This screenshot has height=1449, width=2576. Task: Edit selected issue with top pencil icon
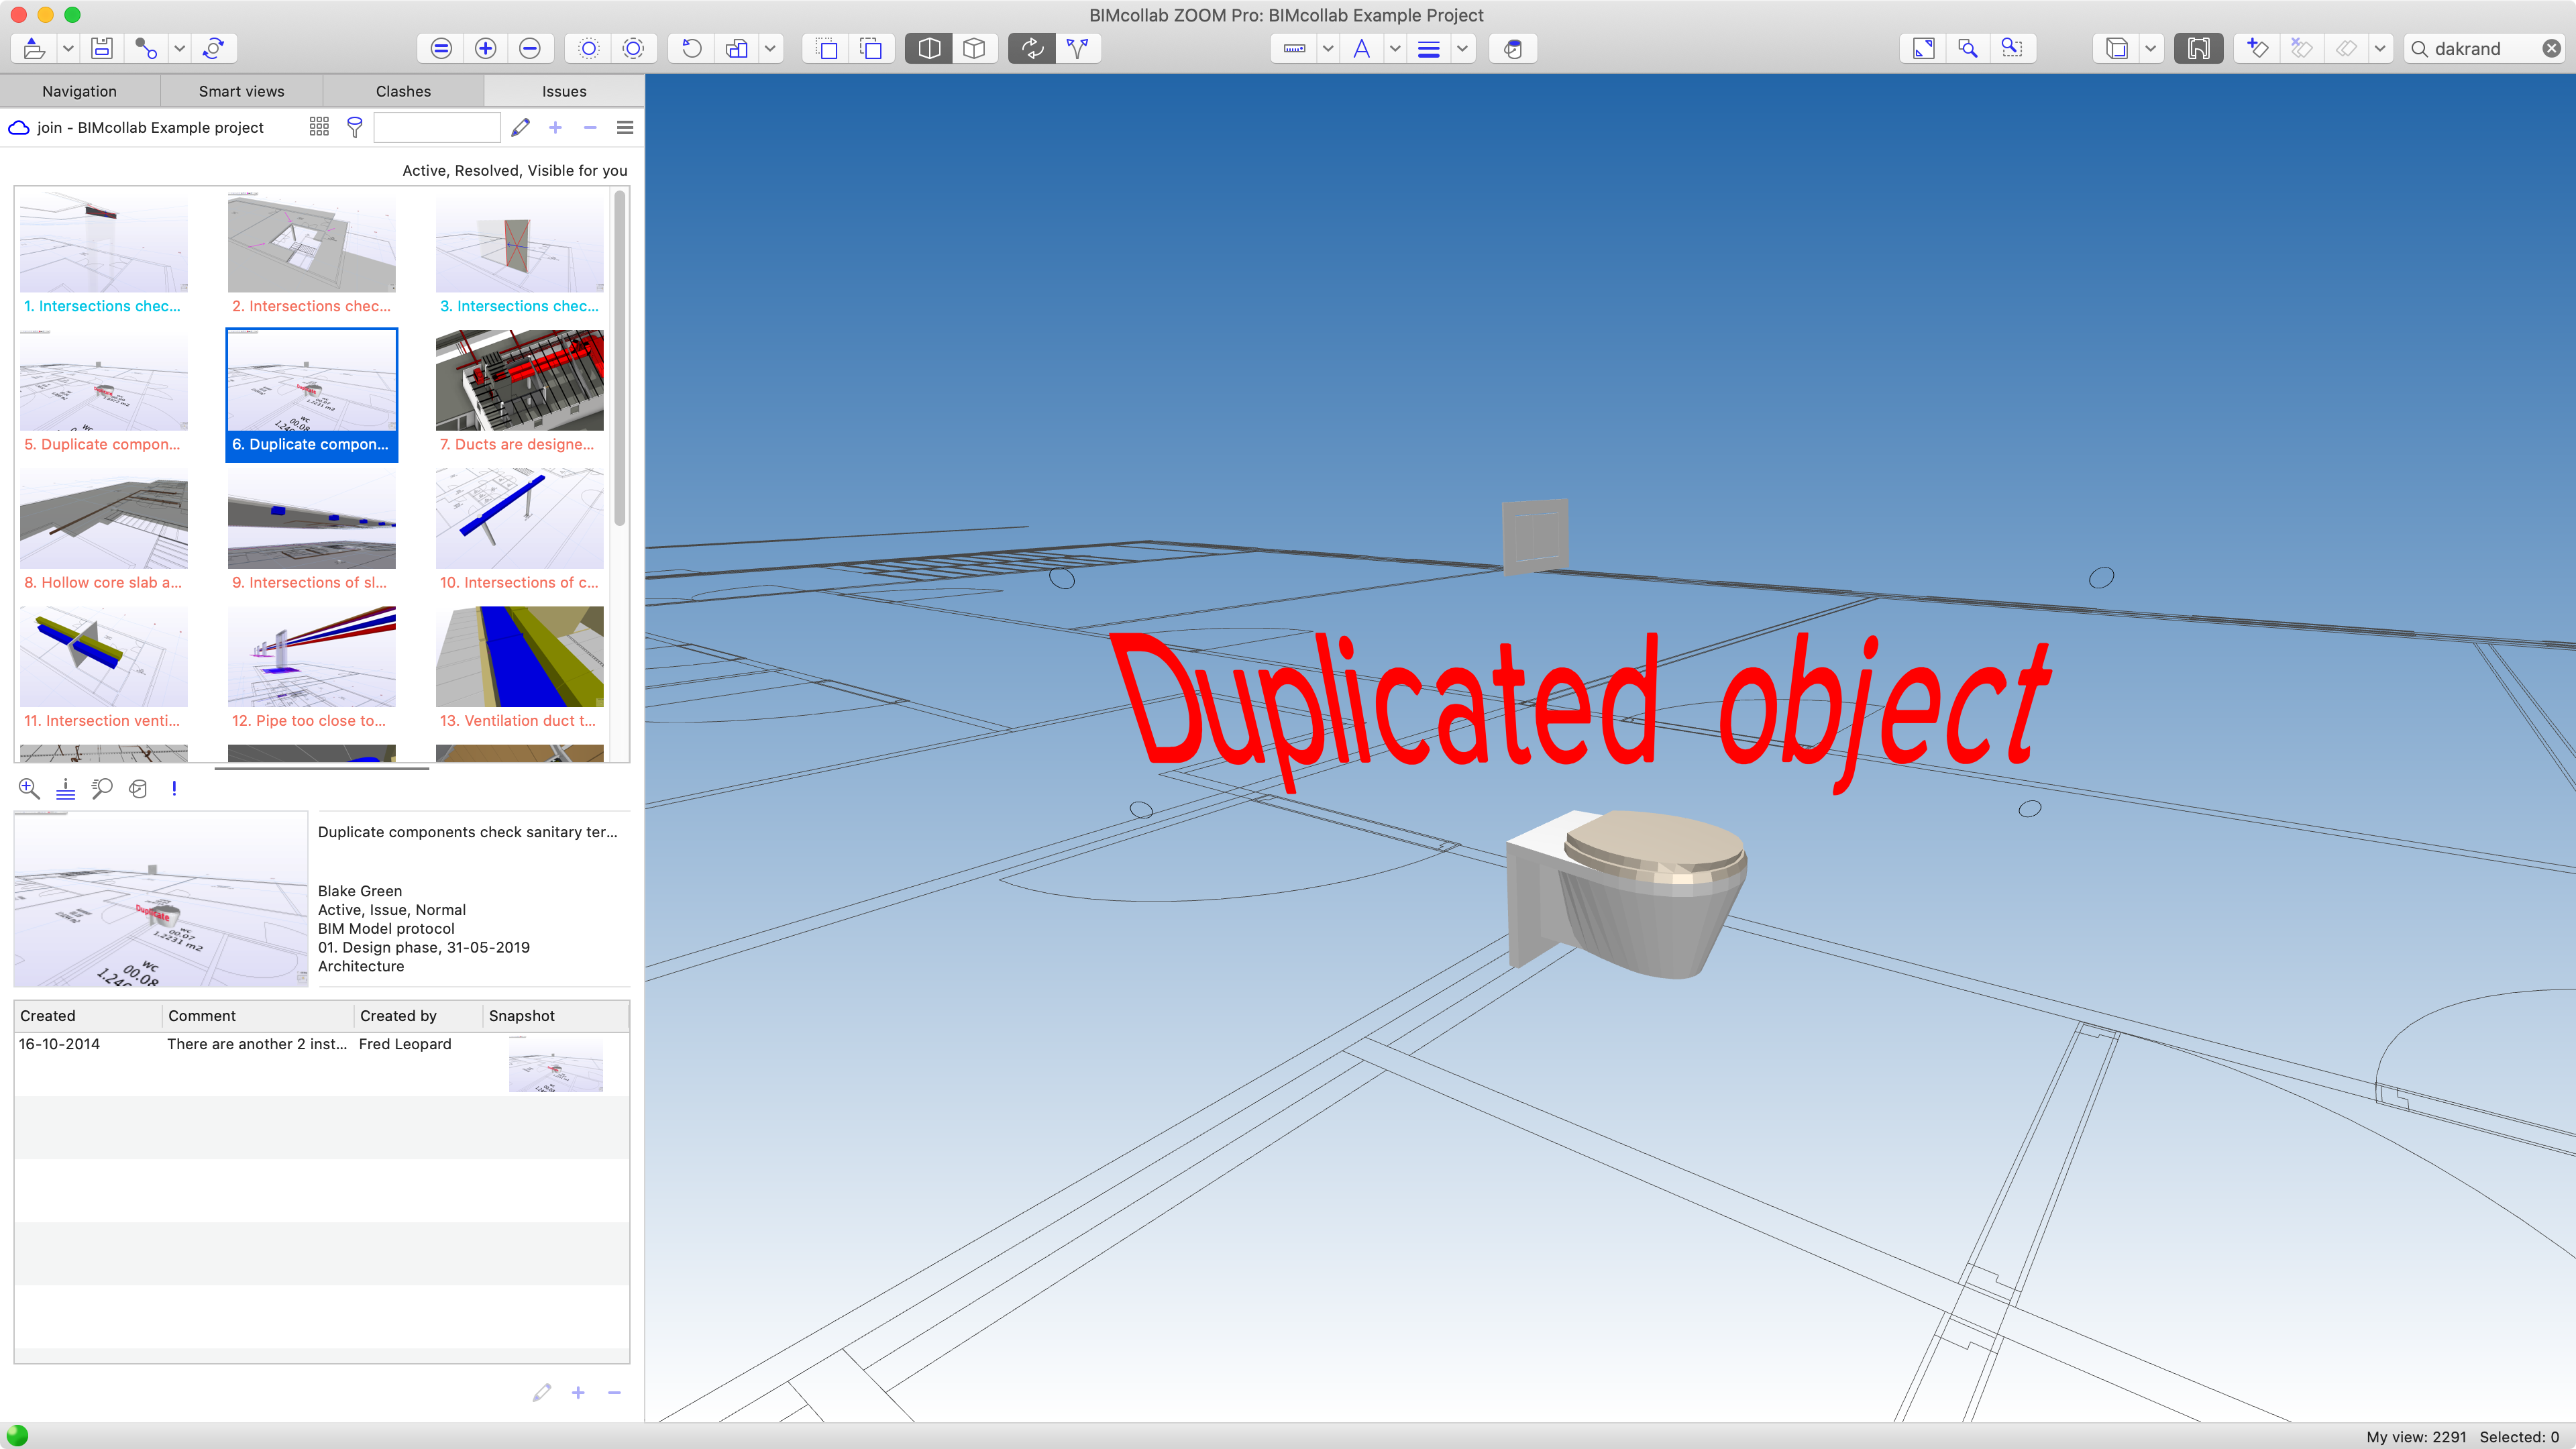point(520,127)
